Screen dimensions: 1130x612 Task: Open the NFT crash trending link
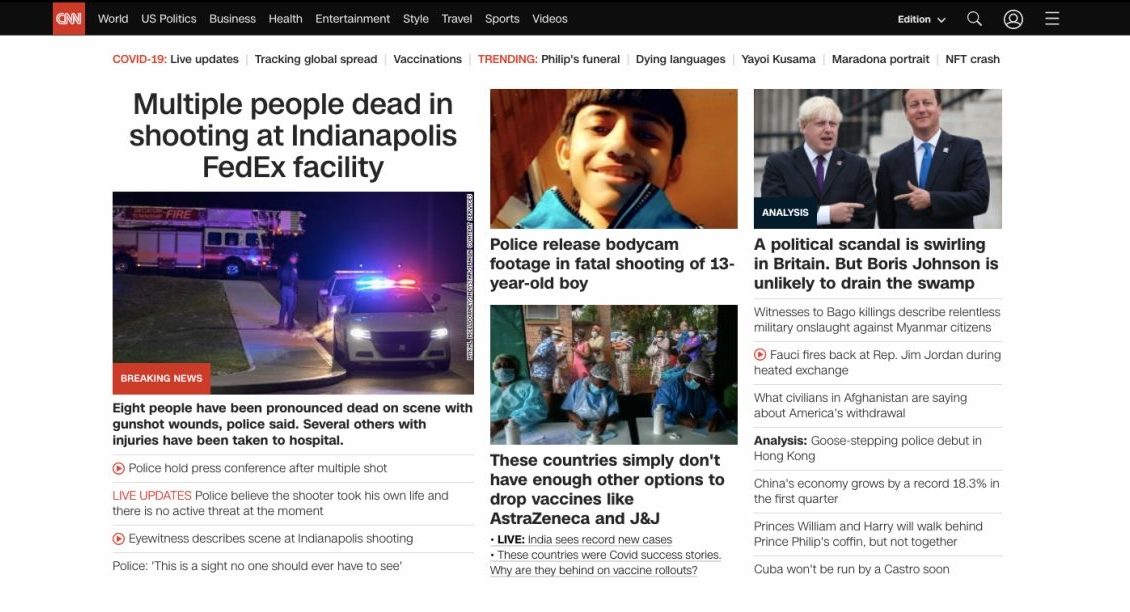click(972, 58)
